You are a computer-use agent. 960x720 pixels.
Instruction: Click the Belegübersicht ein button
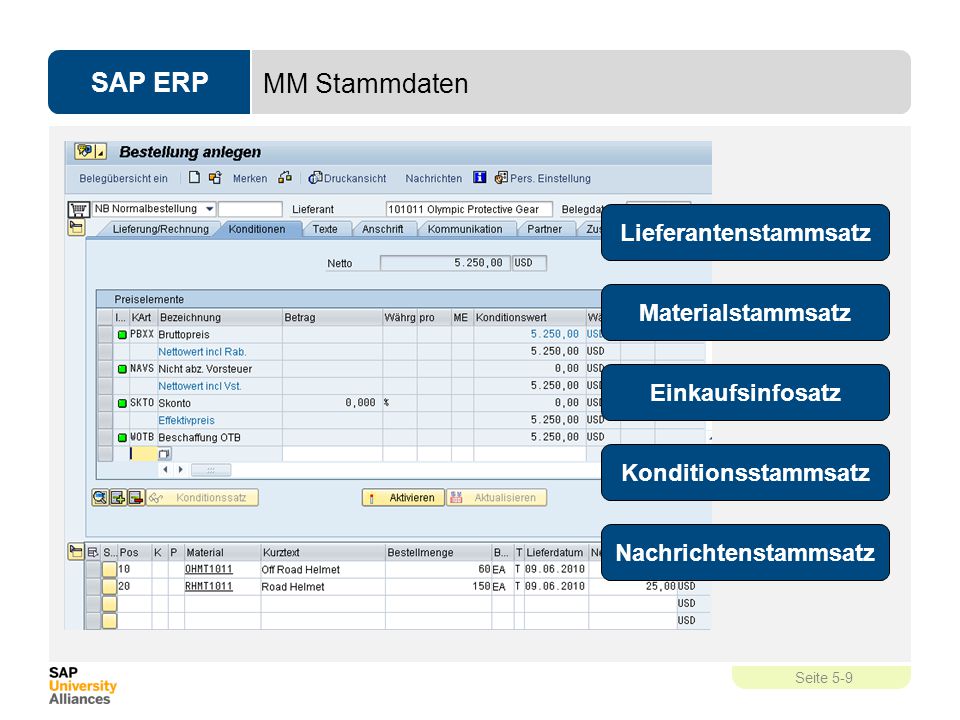123,178
